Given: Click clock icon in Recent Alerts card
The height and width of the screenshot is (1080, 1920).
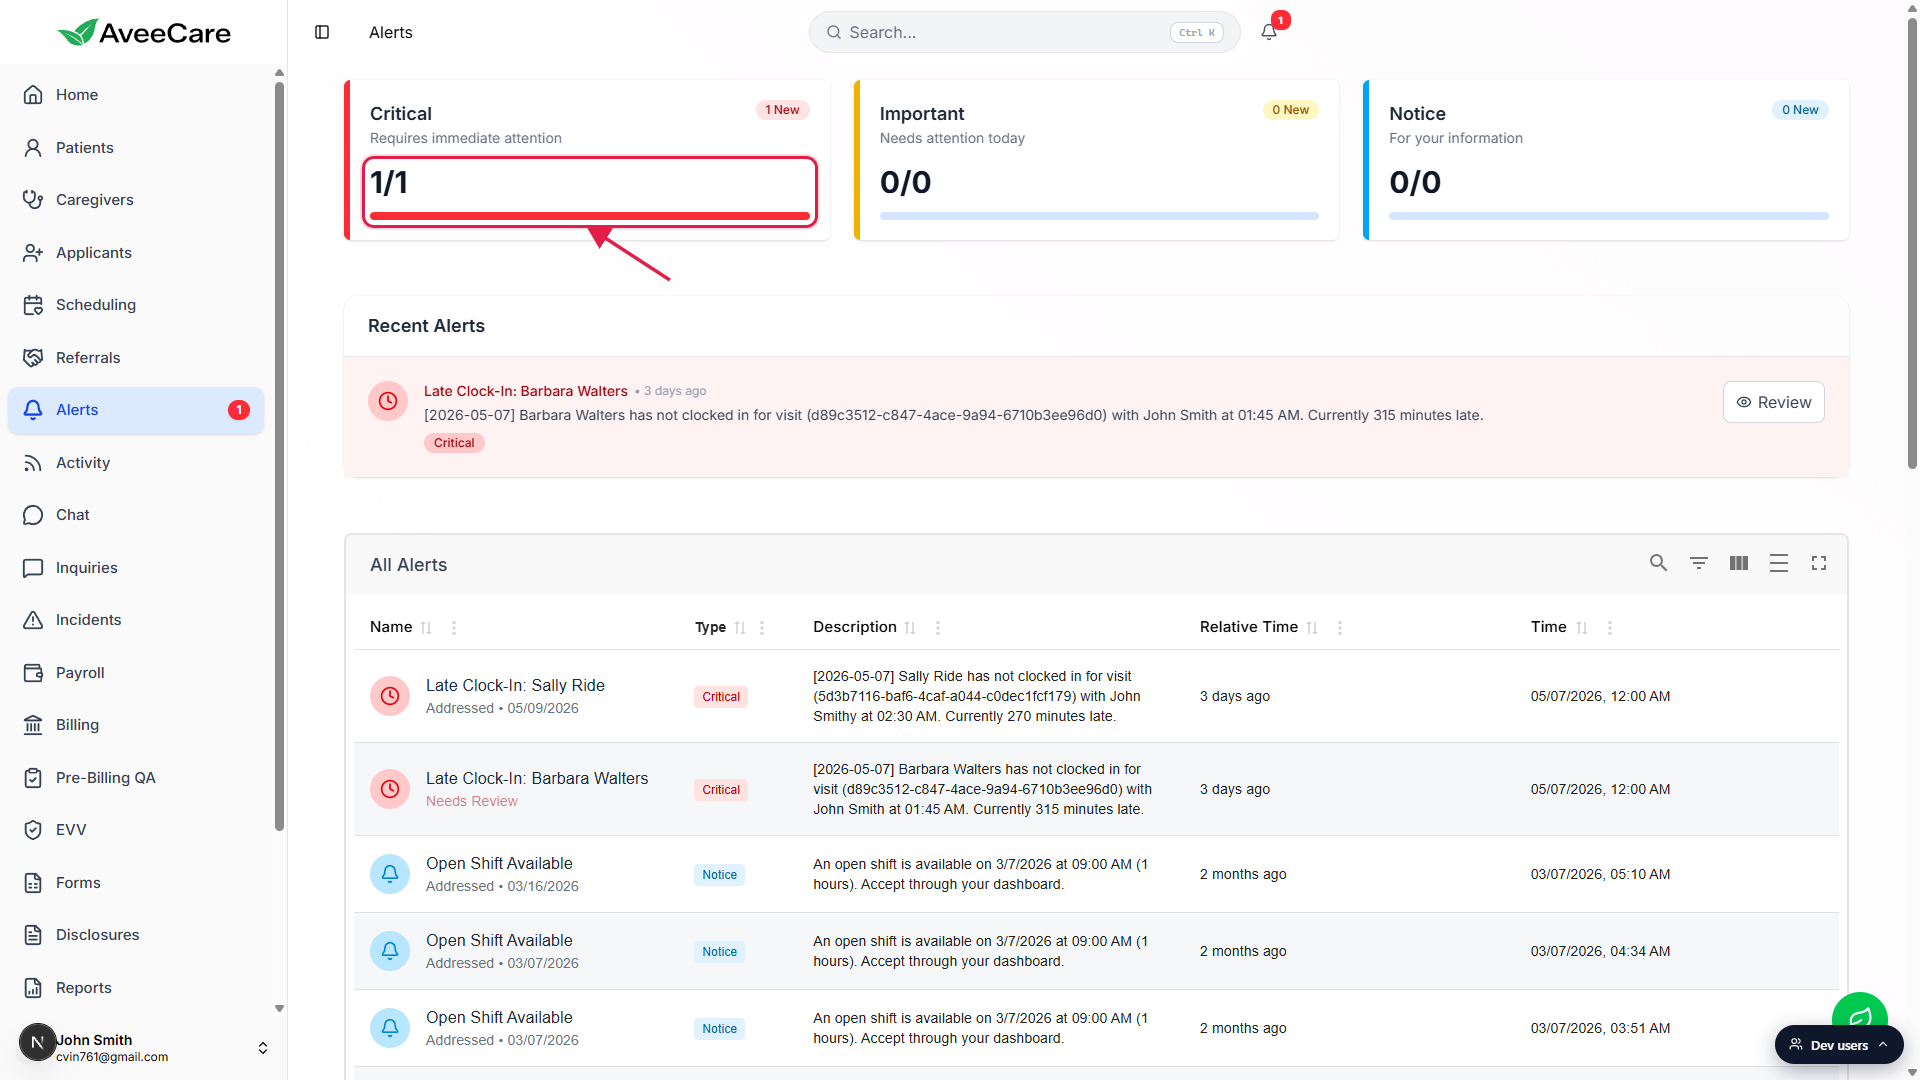Looking at the screenshot, I should click(x=388, y=401).
